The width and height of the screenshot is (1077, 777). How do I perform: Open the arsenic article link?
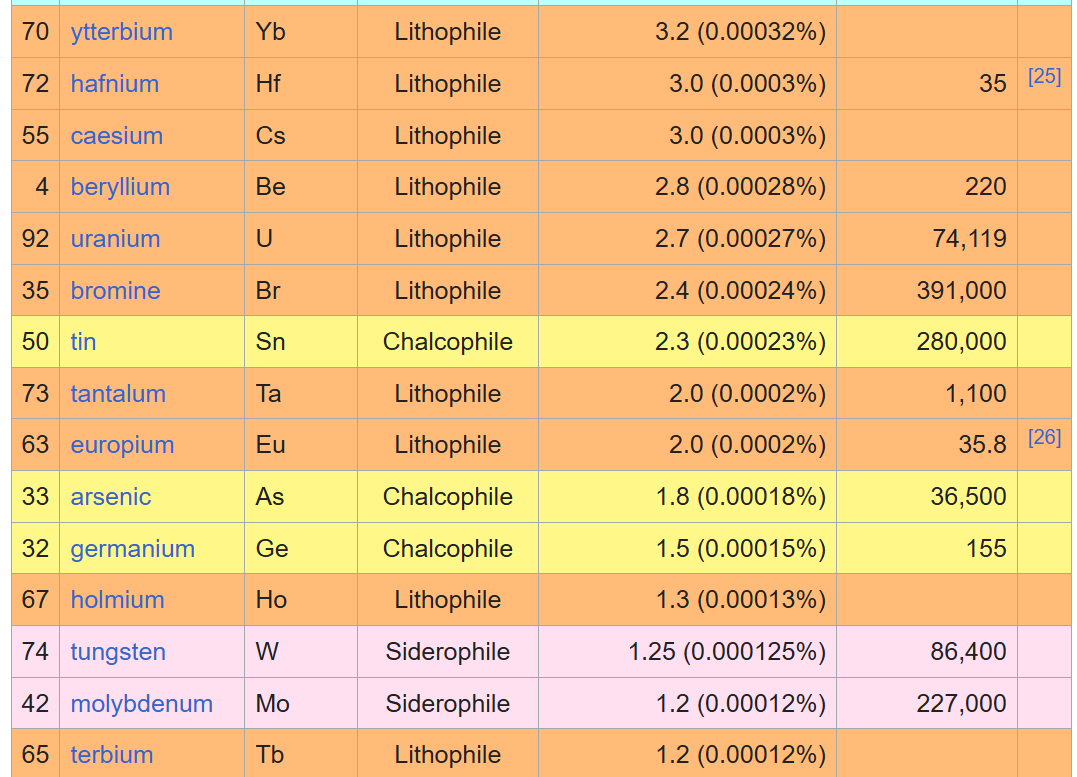111,497
